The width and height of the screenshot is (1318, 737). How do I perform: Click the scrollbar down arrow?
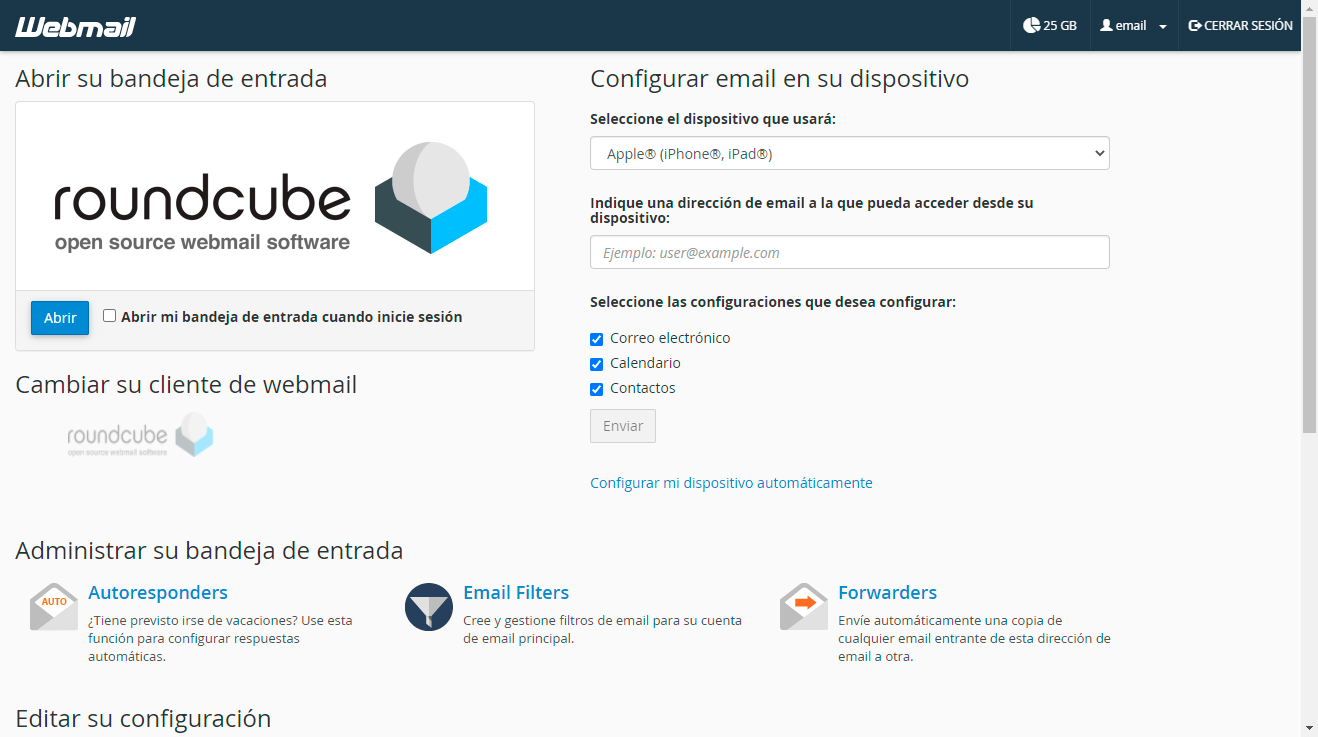coord(1309,728)
